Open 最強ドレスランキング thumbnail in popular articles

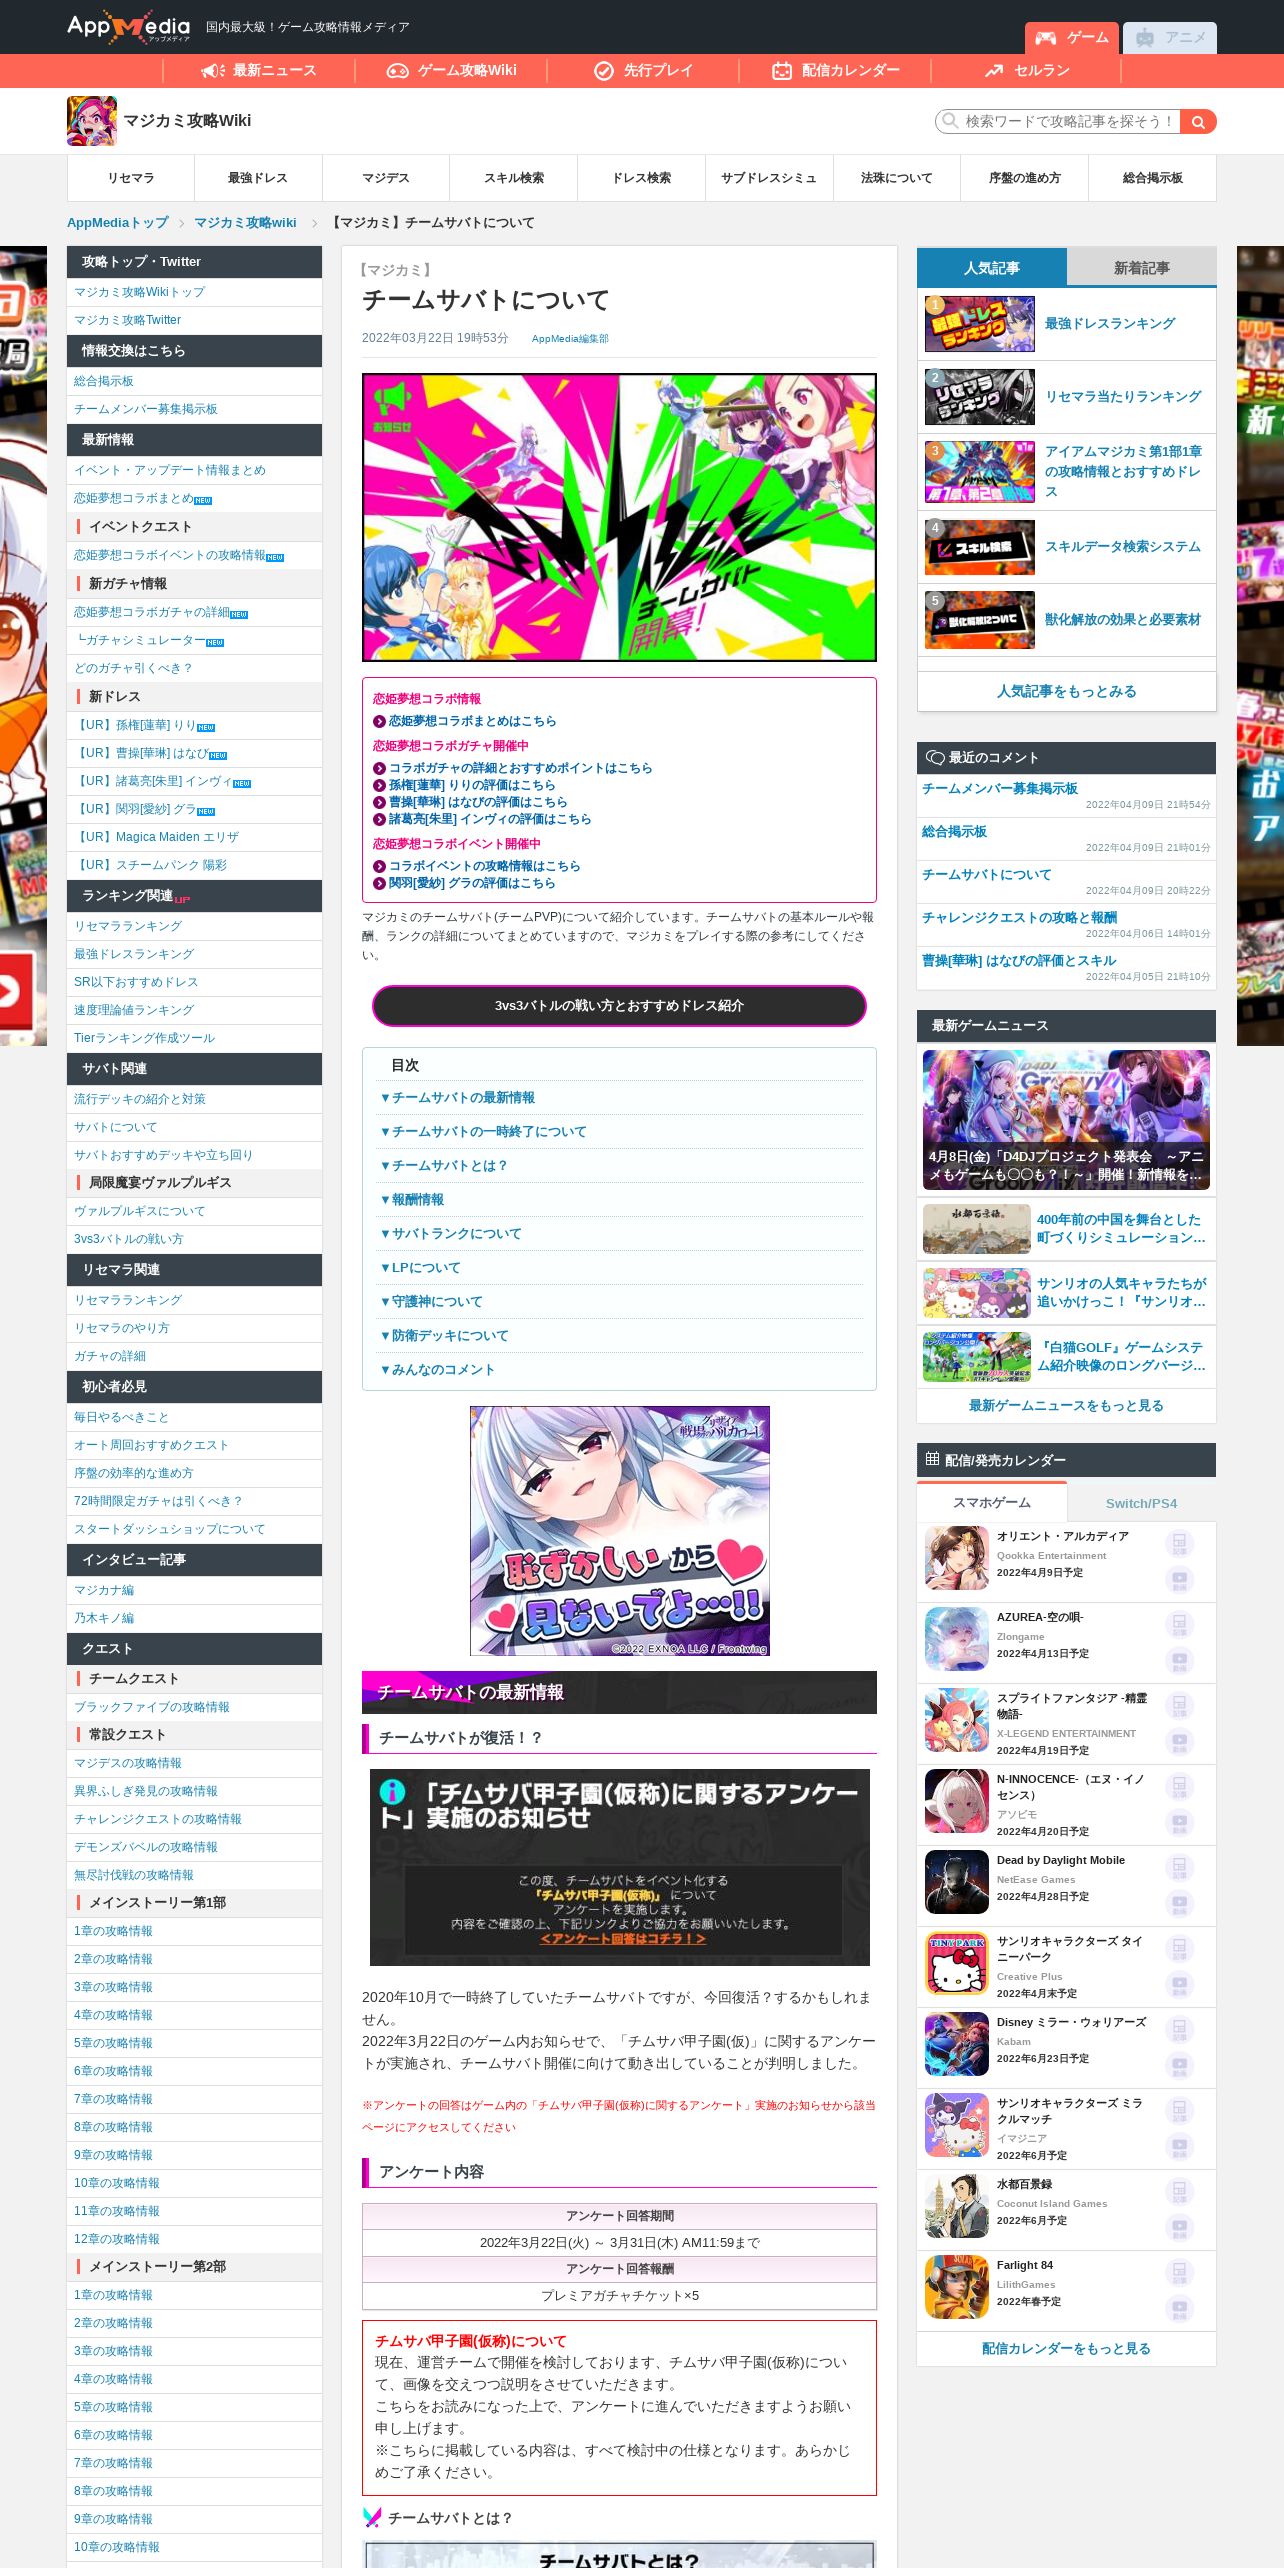coord(980,324)
